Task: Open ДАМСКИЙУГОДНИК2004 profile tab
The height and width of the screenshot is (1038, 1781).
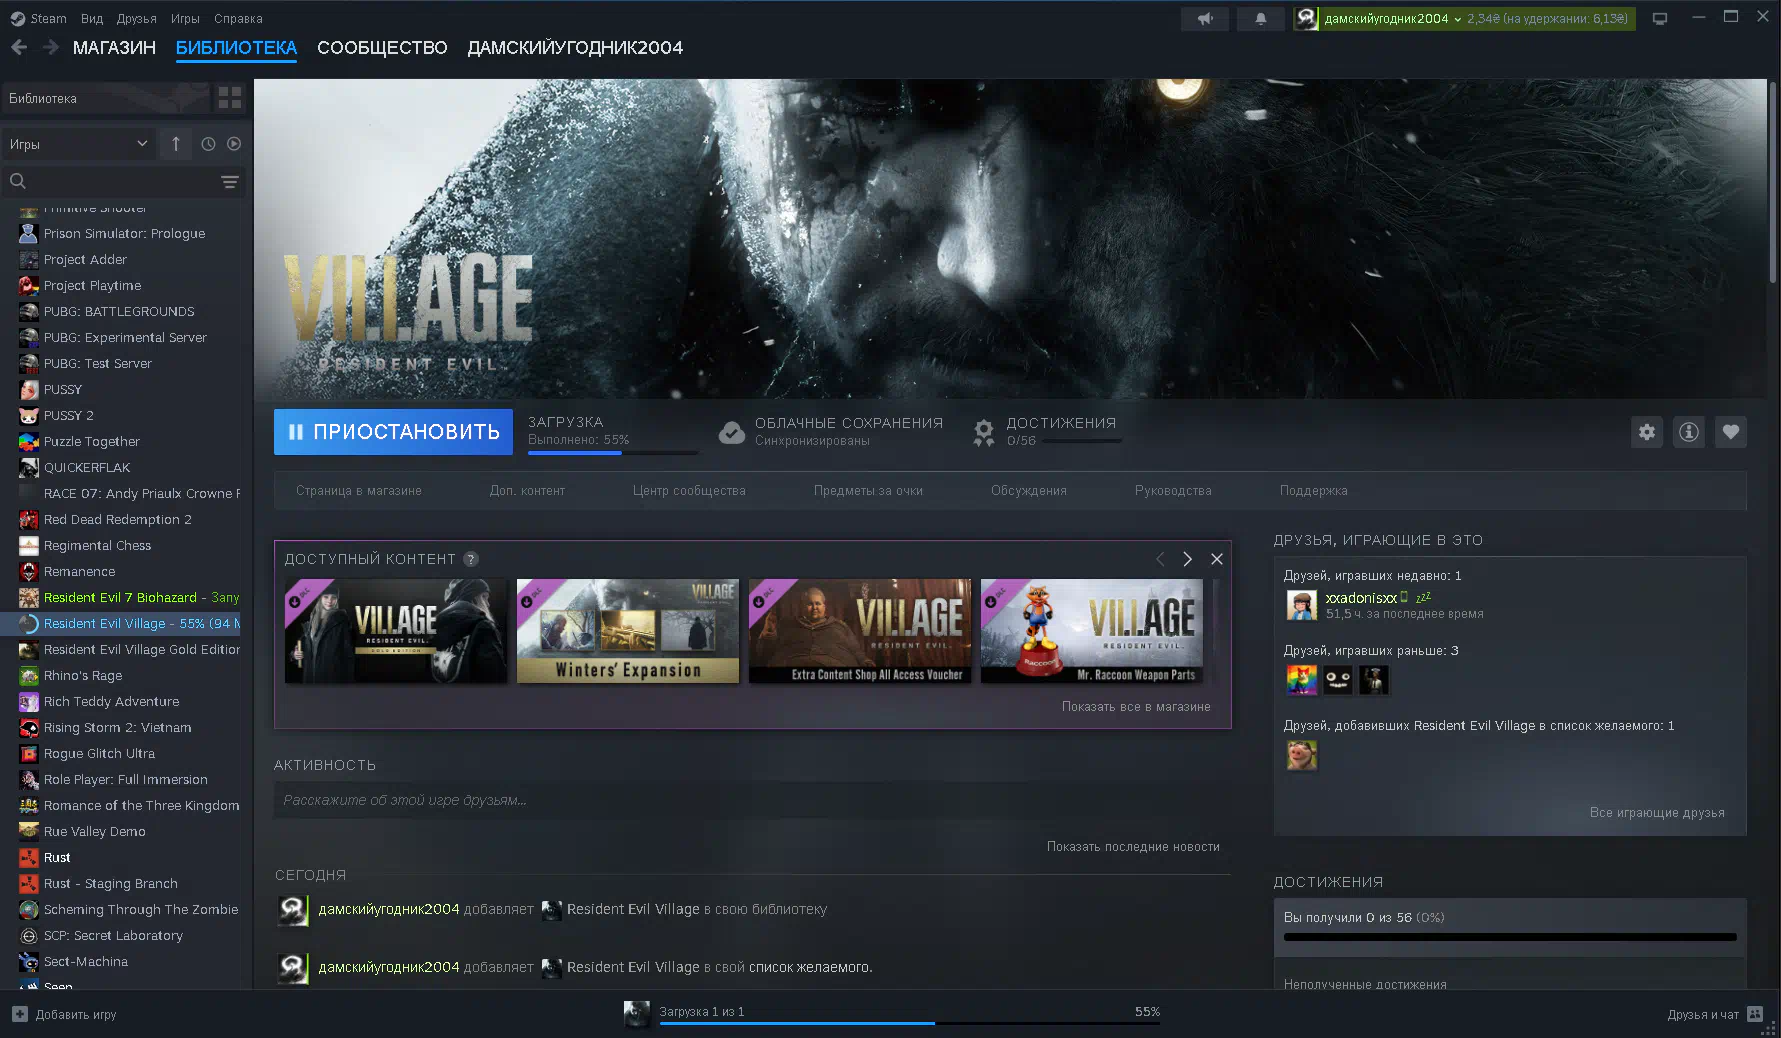Action: coord(575,47)
